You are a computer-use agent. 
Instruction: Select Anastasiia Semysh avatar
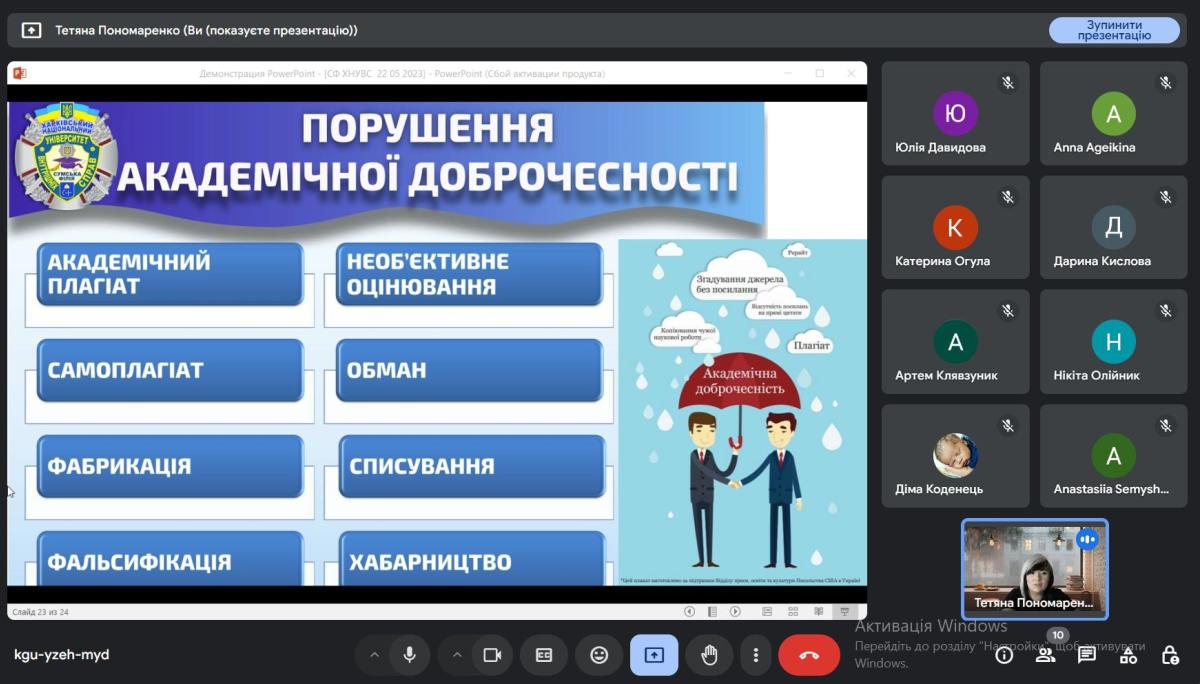1113,456
